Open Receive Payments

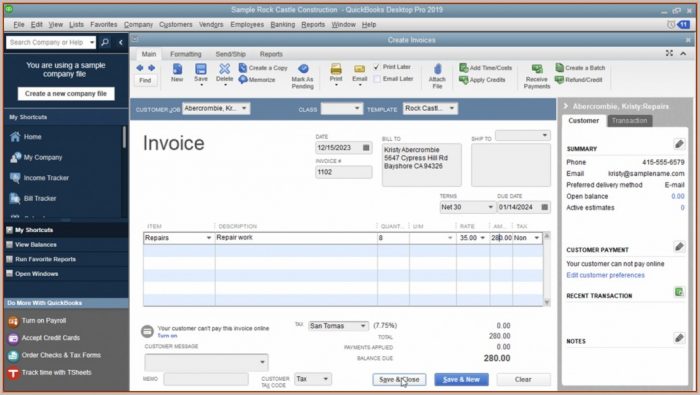(537, 76)
